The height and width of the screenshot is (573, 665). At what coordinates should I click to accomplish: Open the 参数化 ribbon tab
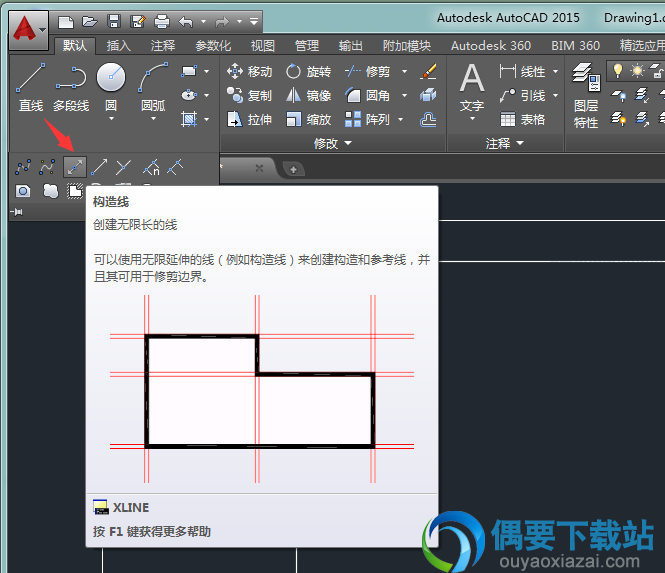pos(213,45)
